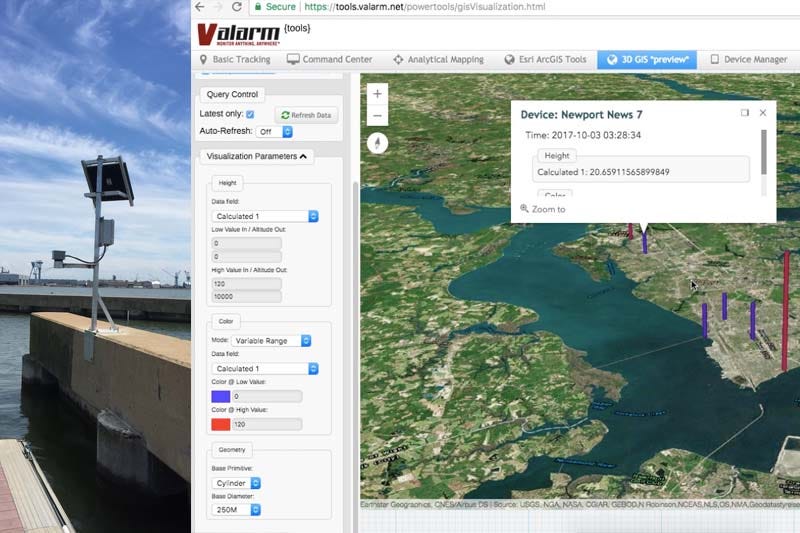Click the Esri ArcGIS Tools globe icon

pyautogui.click(x=509, y=60)
